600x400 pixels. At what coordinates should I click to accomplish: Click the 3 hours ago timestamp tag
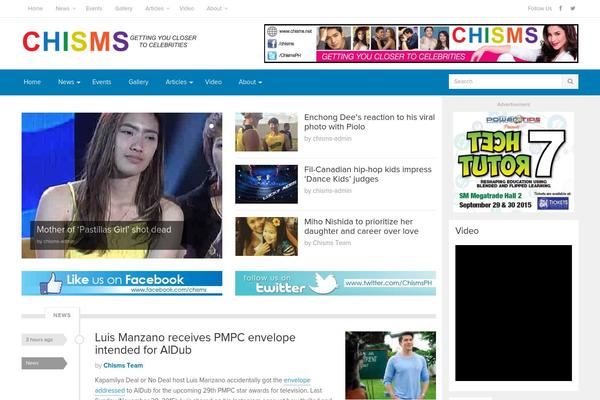coord(44,340)
